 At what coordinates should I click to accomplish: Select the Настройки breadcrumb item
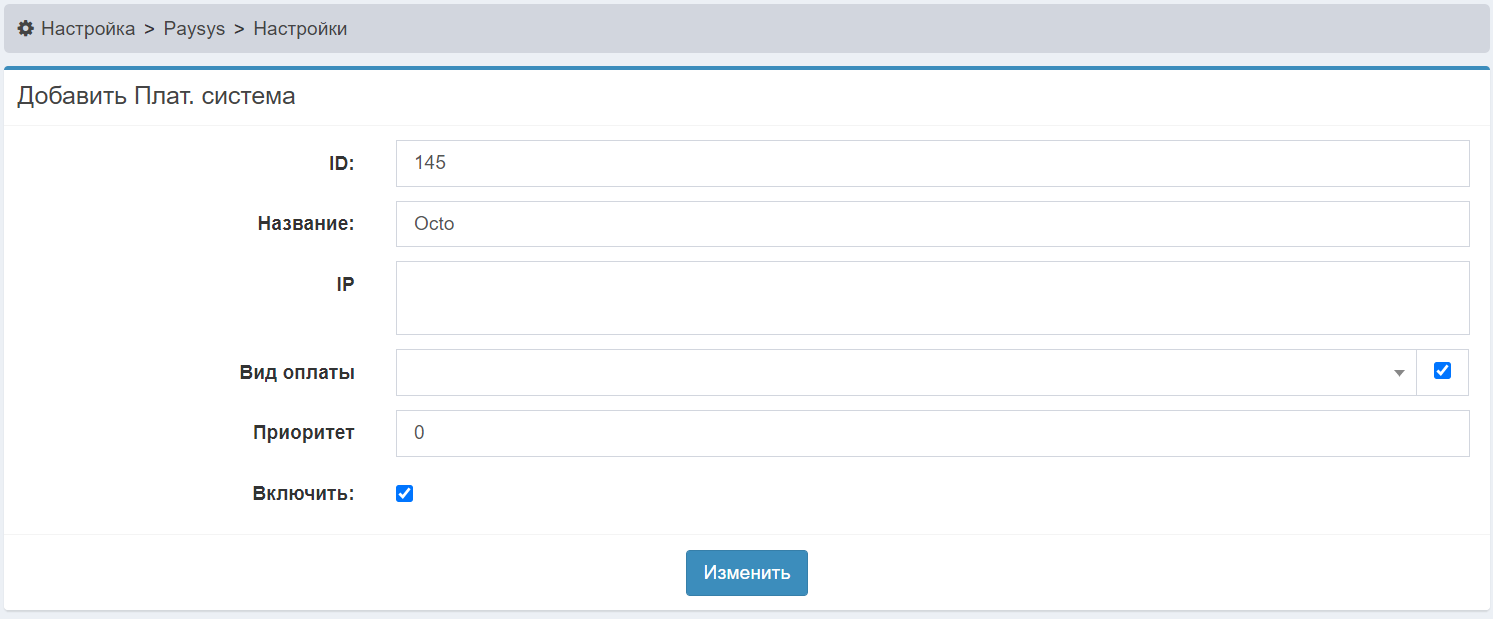pos(300,29)
